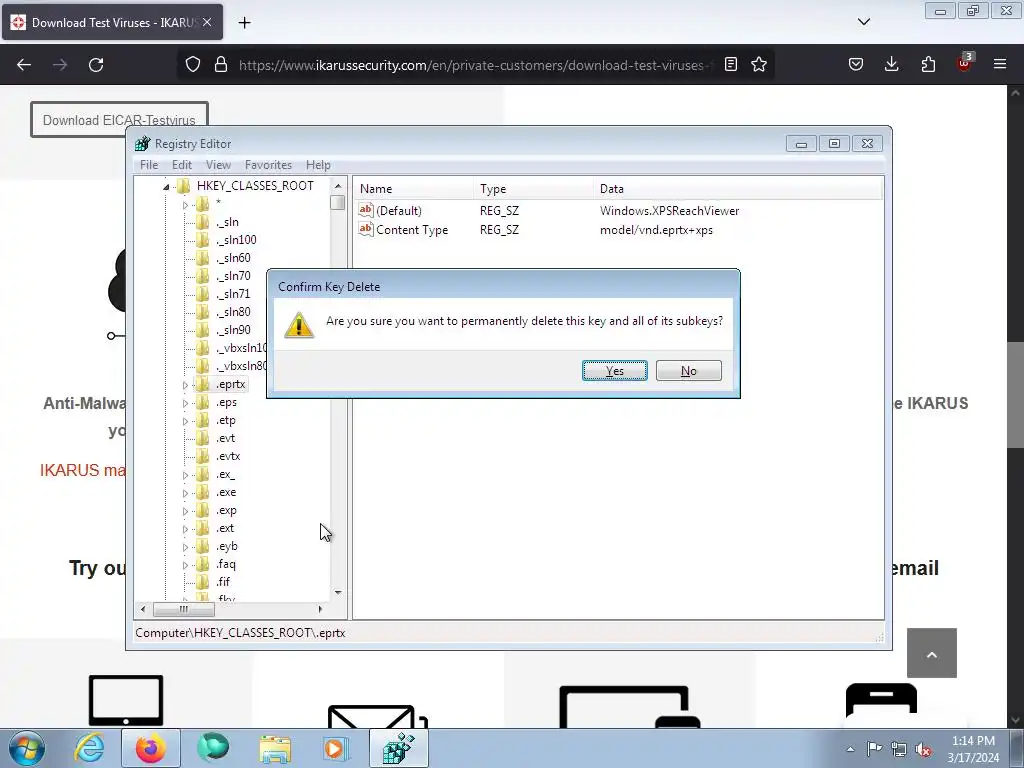The height and width of the screenshot is (768, 1024).
Task: Open a new Firefox tab
Action: tap(244, 23)
